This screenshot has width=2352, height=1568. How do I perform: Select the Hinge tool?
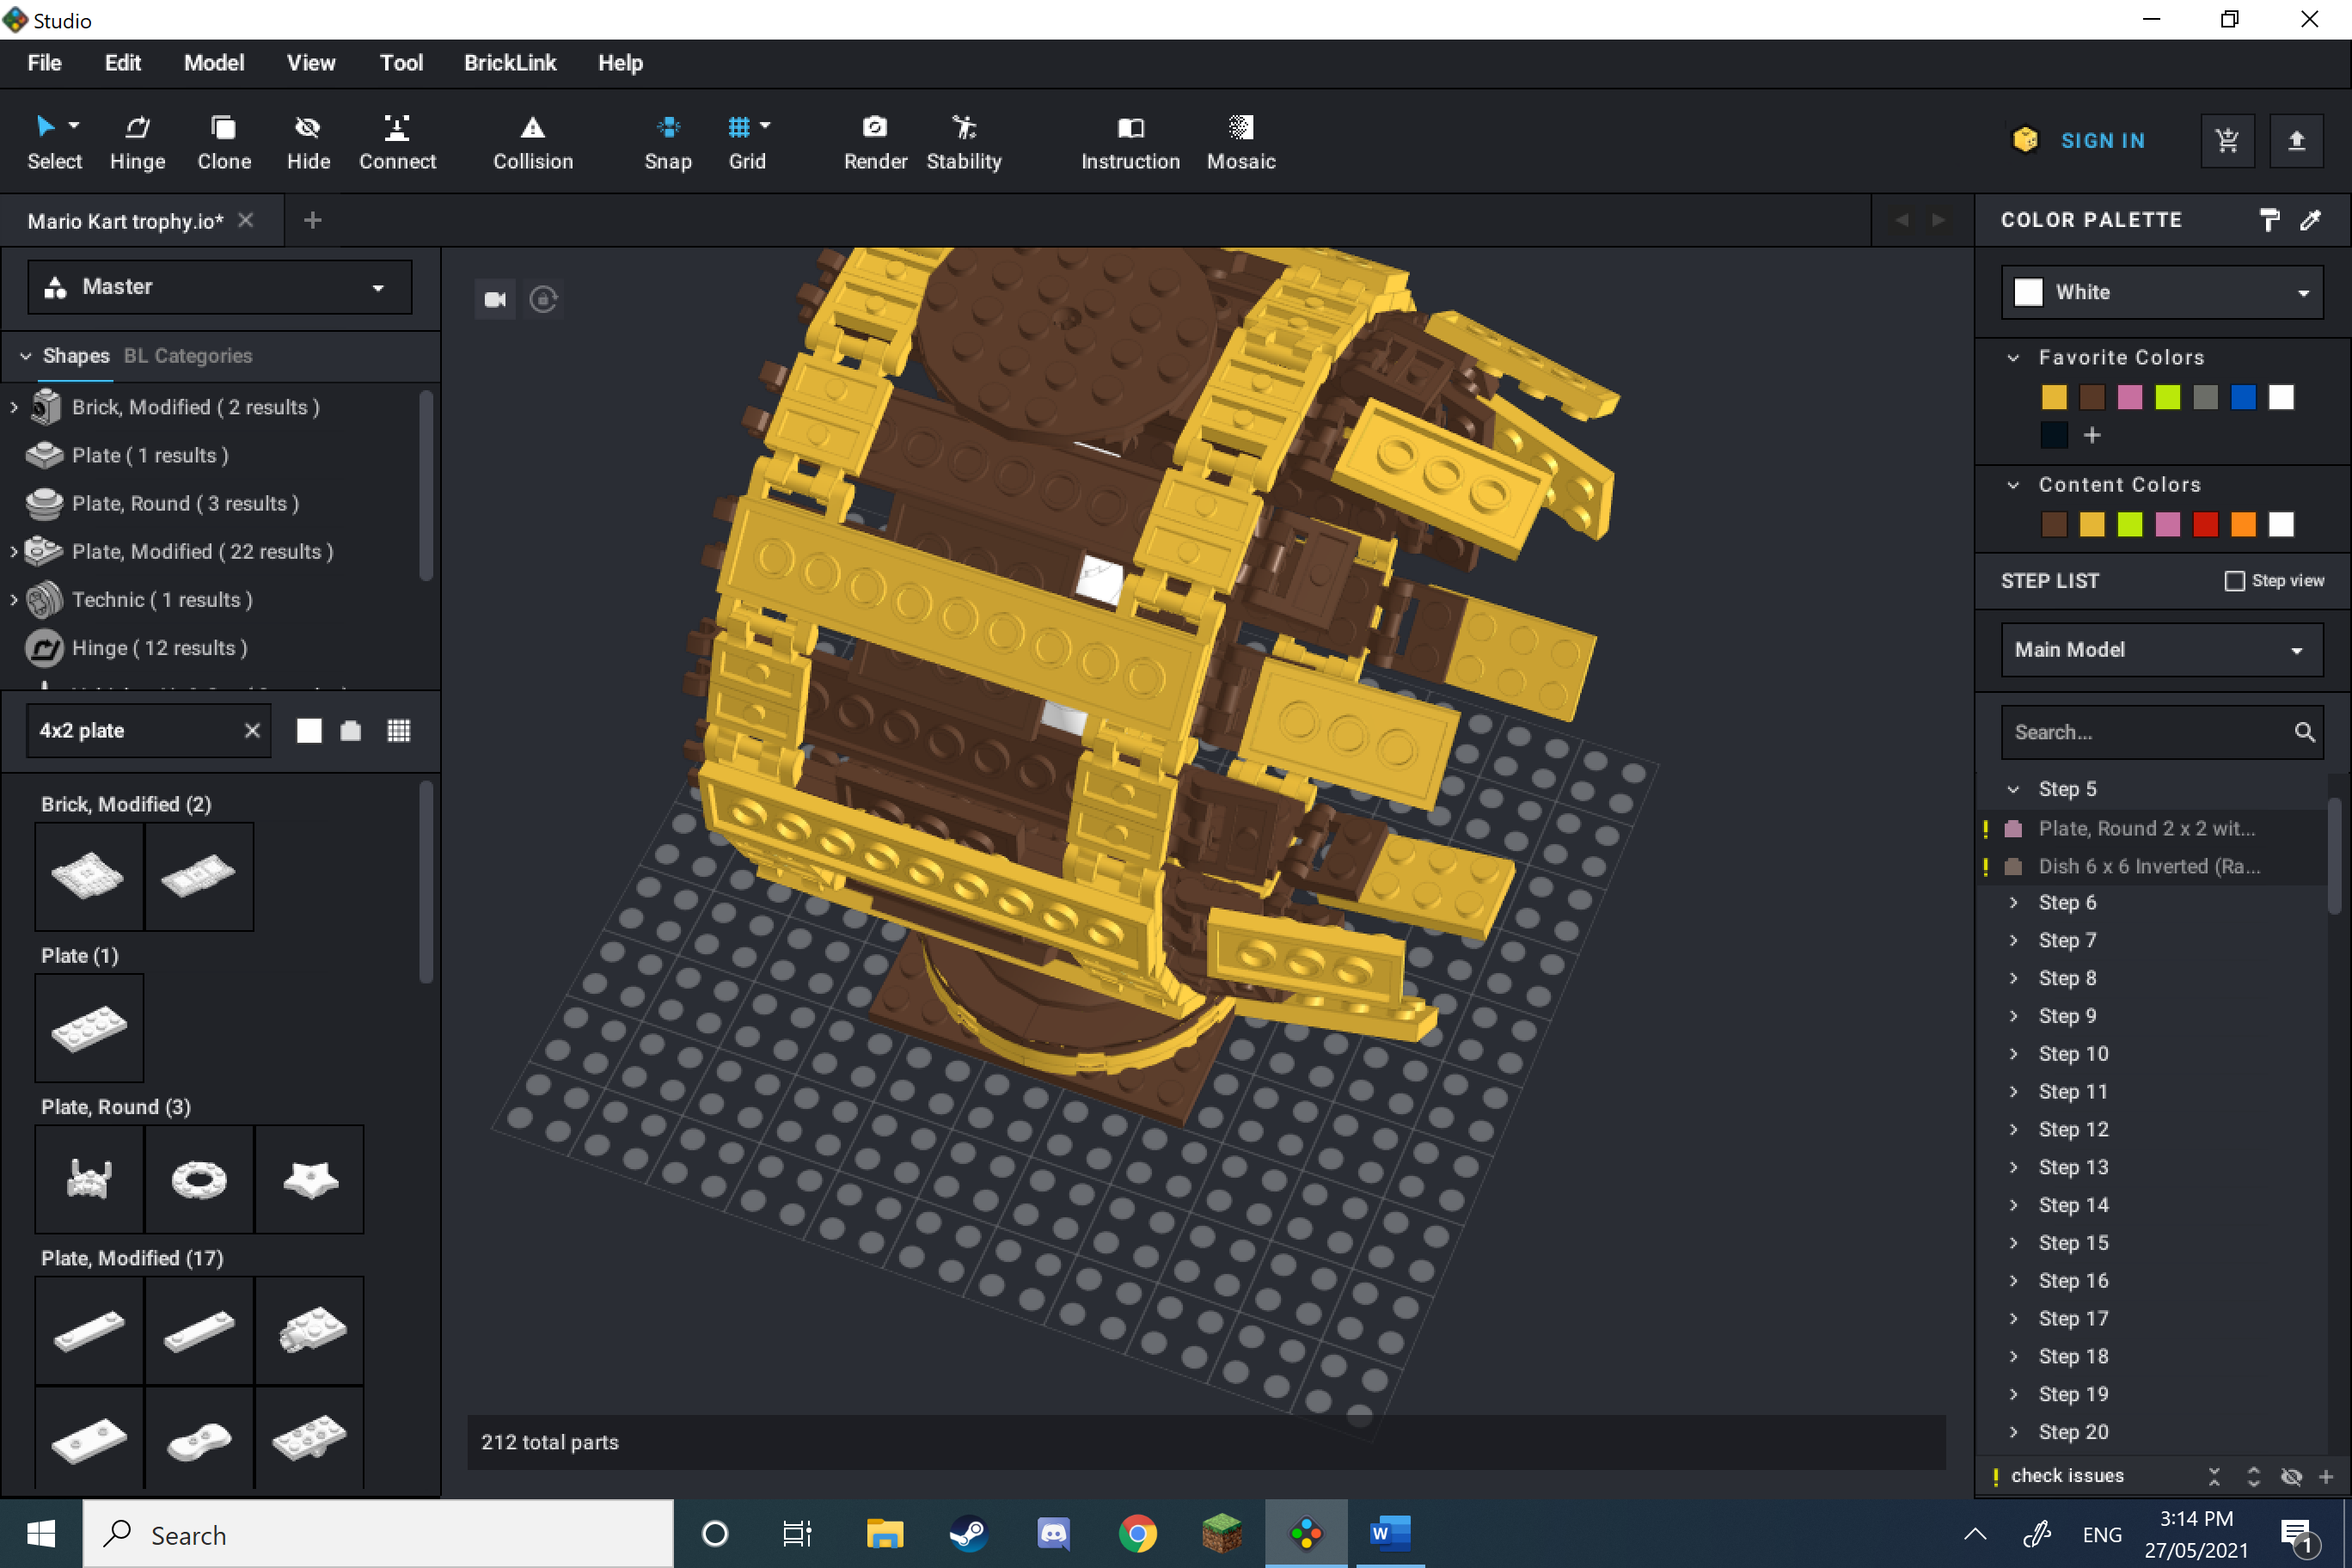(137, 142)
